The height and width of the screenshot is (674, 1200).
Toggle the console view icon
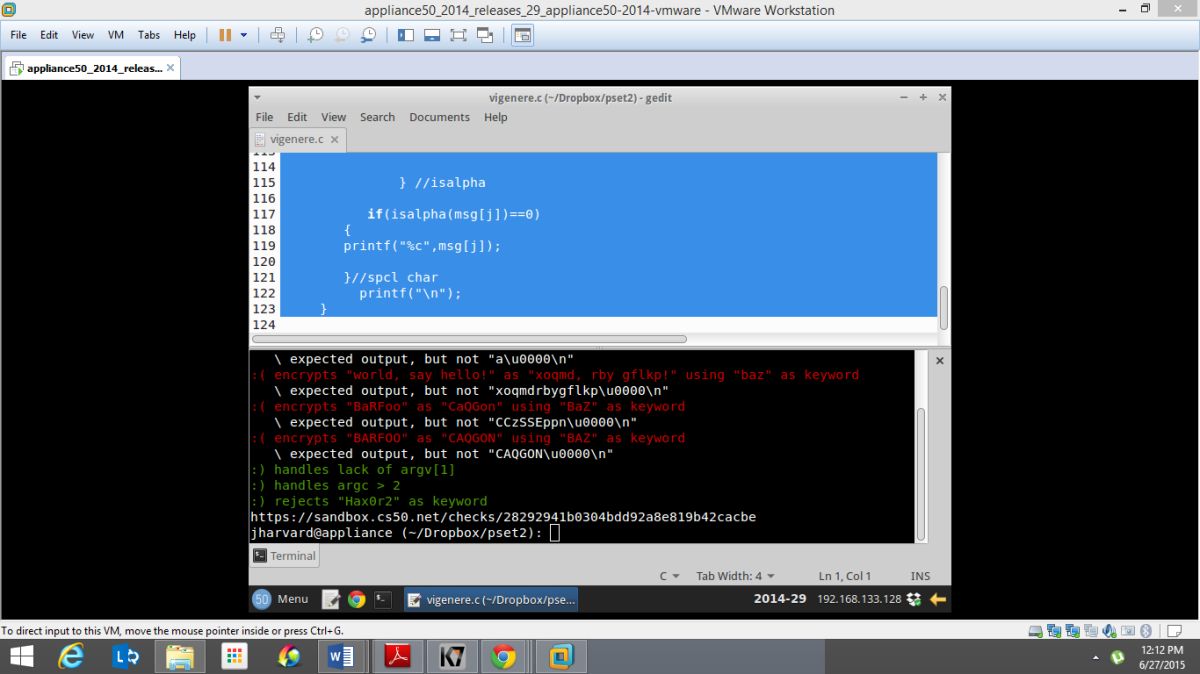pyautogui.click(x=522, y=34)
